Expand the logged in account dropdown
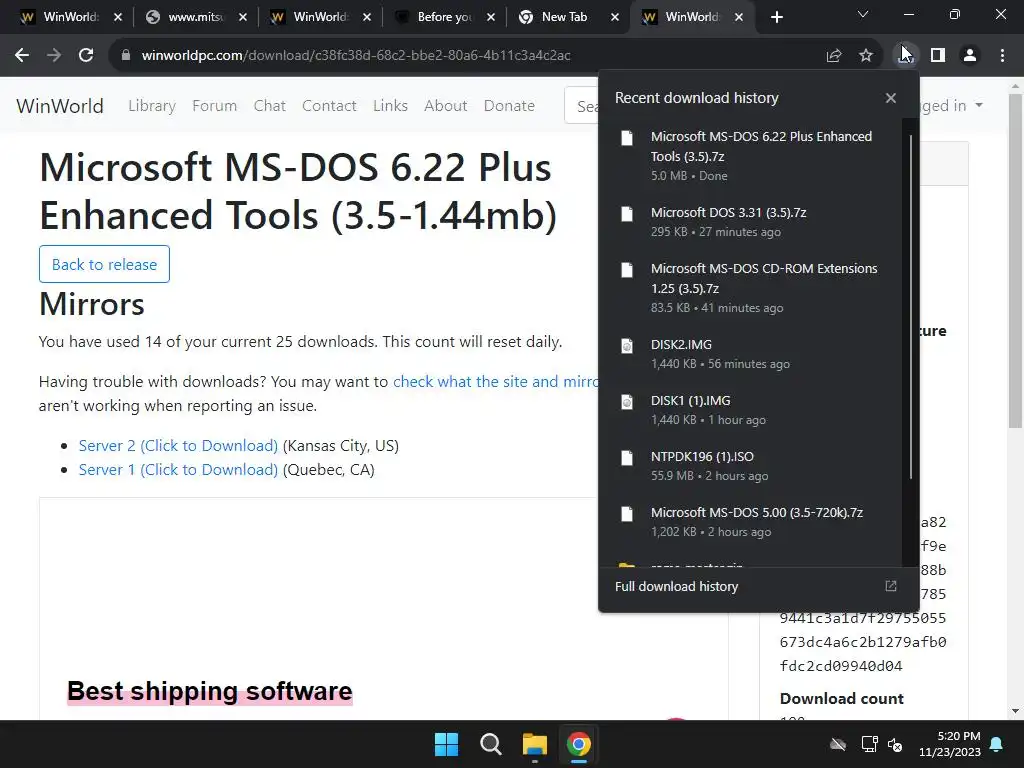This screenshot has width=1024, height=768. (x=951, y=105)
